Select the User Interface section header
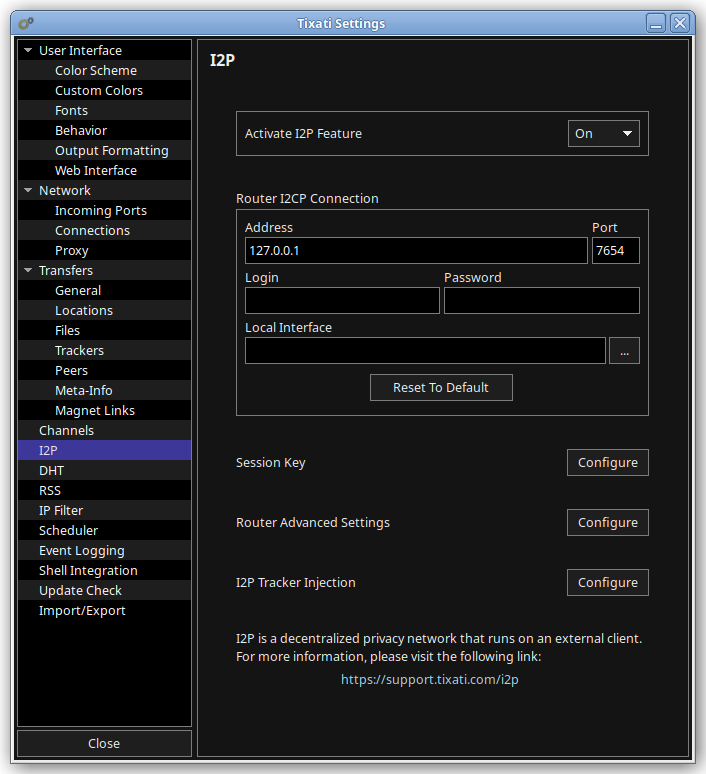The image size is (706, 774). [104, 50]
